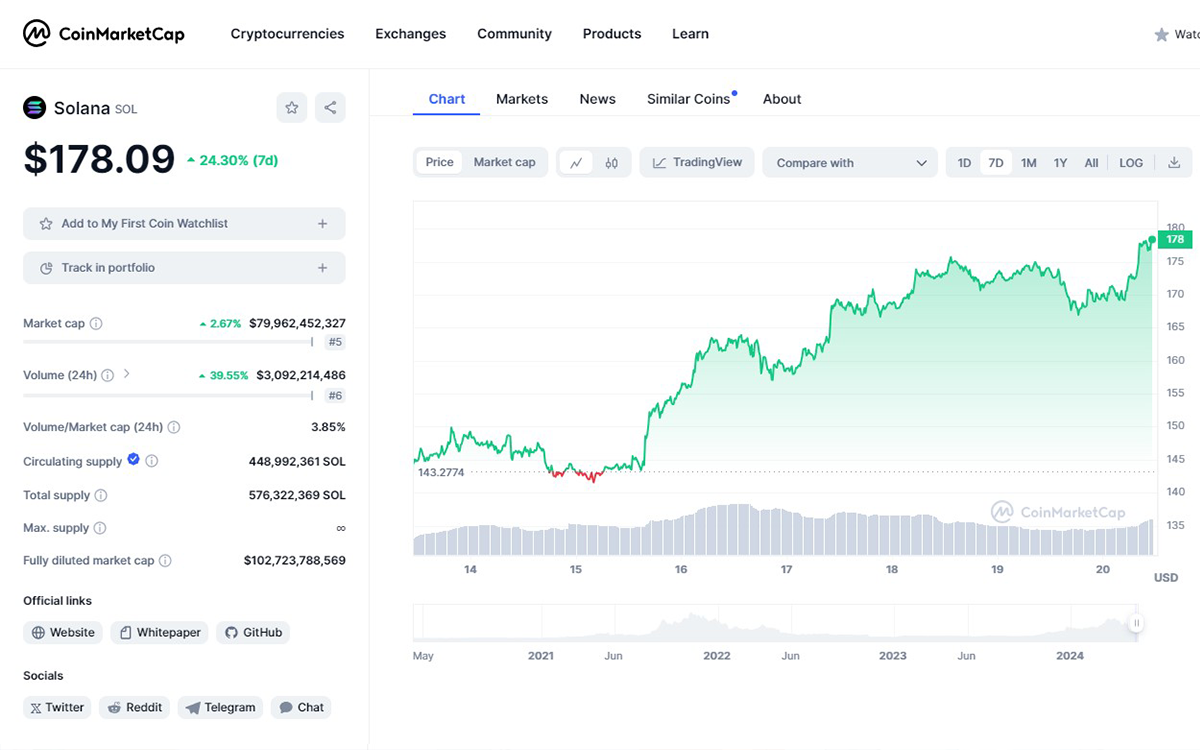Viewport: 1200px width, 750px height.
Task: Set chart range to 7D
Action: click(996, 163)
